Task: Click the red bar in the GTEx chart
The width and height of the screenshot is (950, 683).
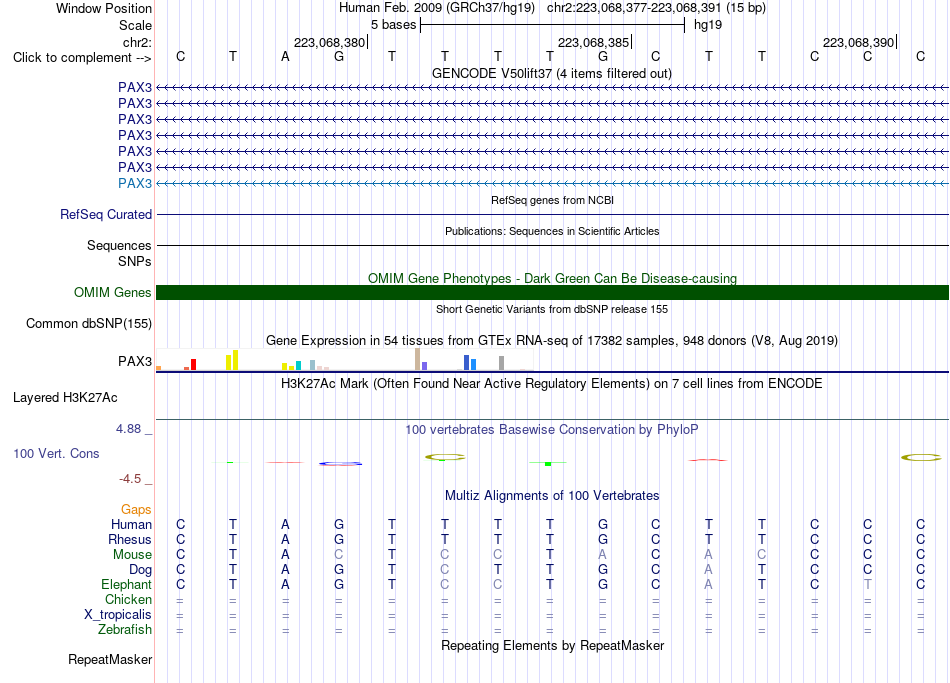Action: coord(193,364)
